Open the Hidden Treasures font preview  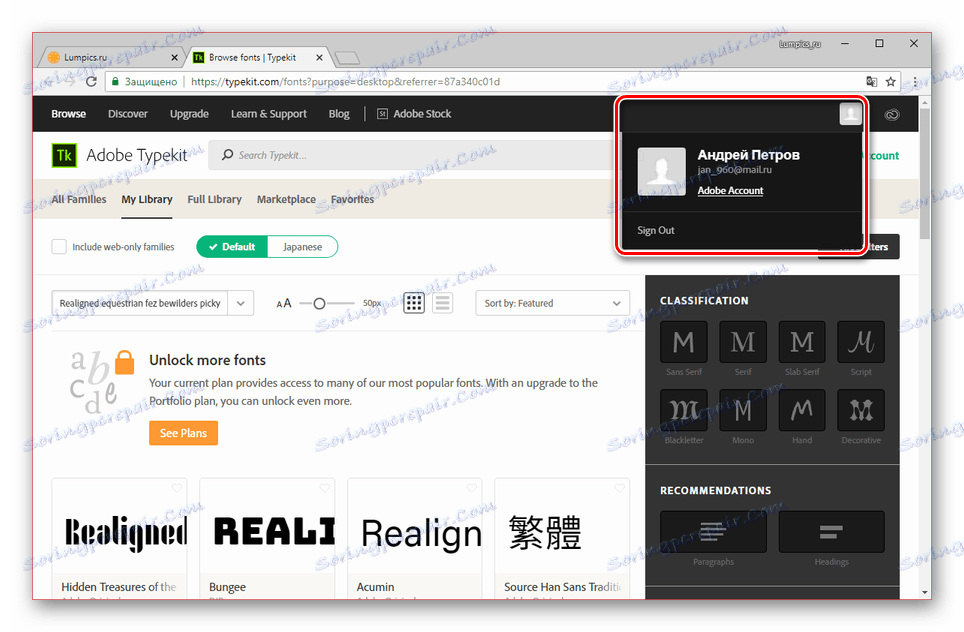pos(119,532)
